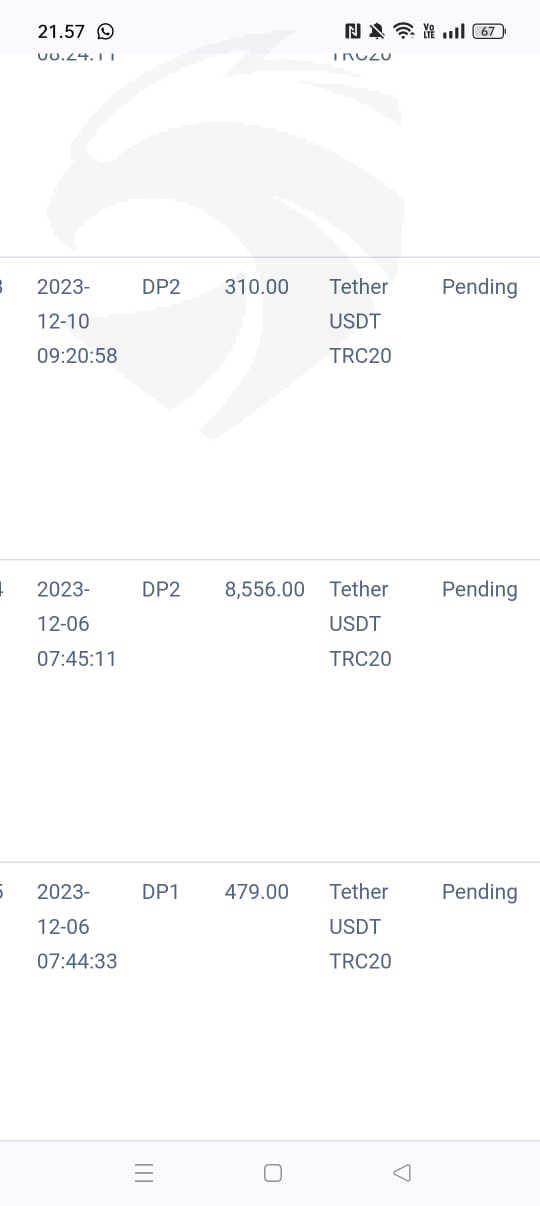Tap the battery indicator showing 67
Screen dimensions: 540x1206
(x=489, y=31)
